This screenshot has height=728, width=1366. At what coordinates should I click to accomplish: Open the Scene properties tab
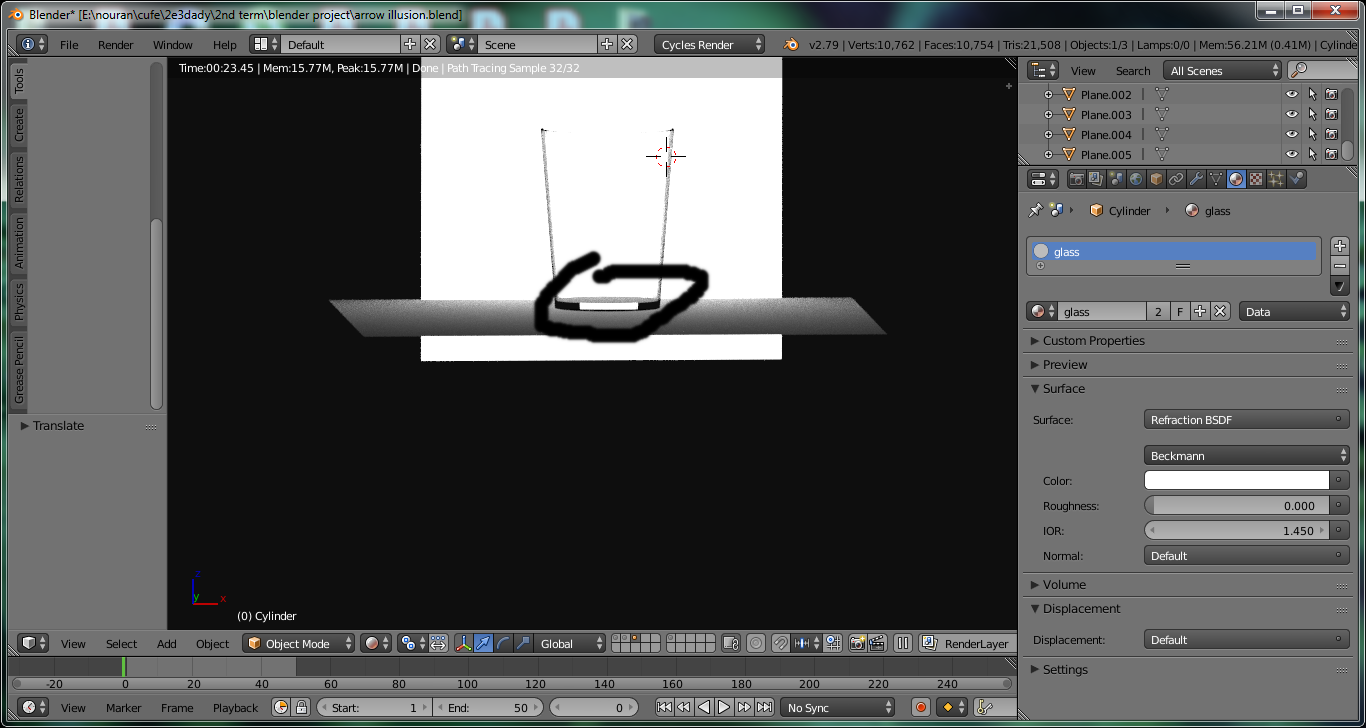point(1116,179)
